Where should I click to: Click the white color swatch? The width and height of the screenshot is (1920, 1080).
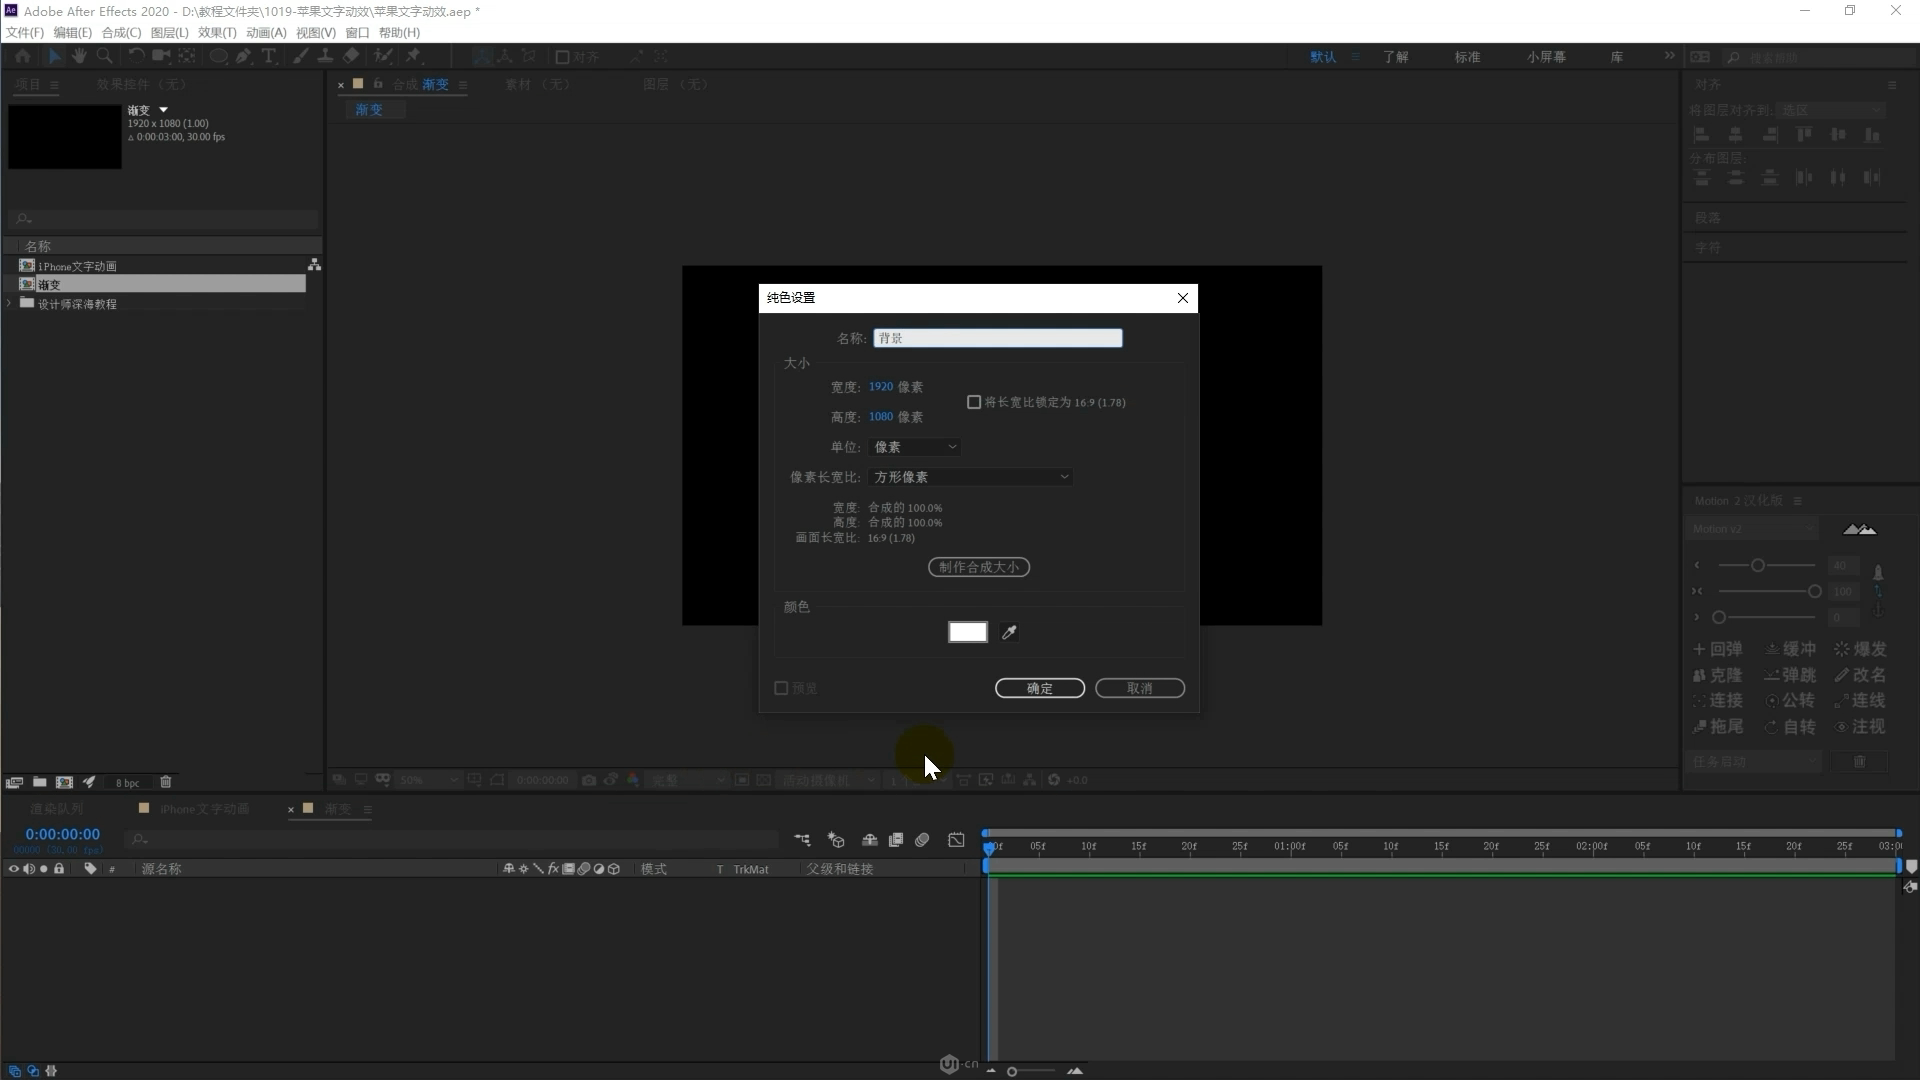(x=967, y=632)
